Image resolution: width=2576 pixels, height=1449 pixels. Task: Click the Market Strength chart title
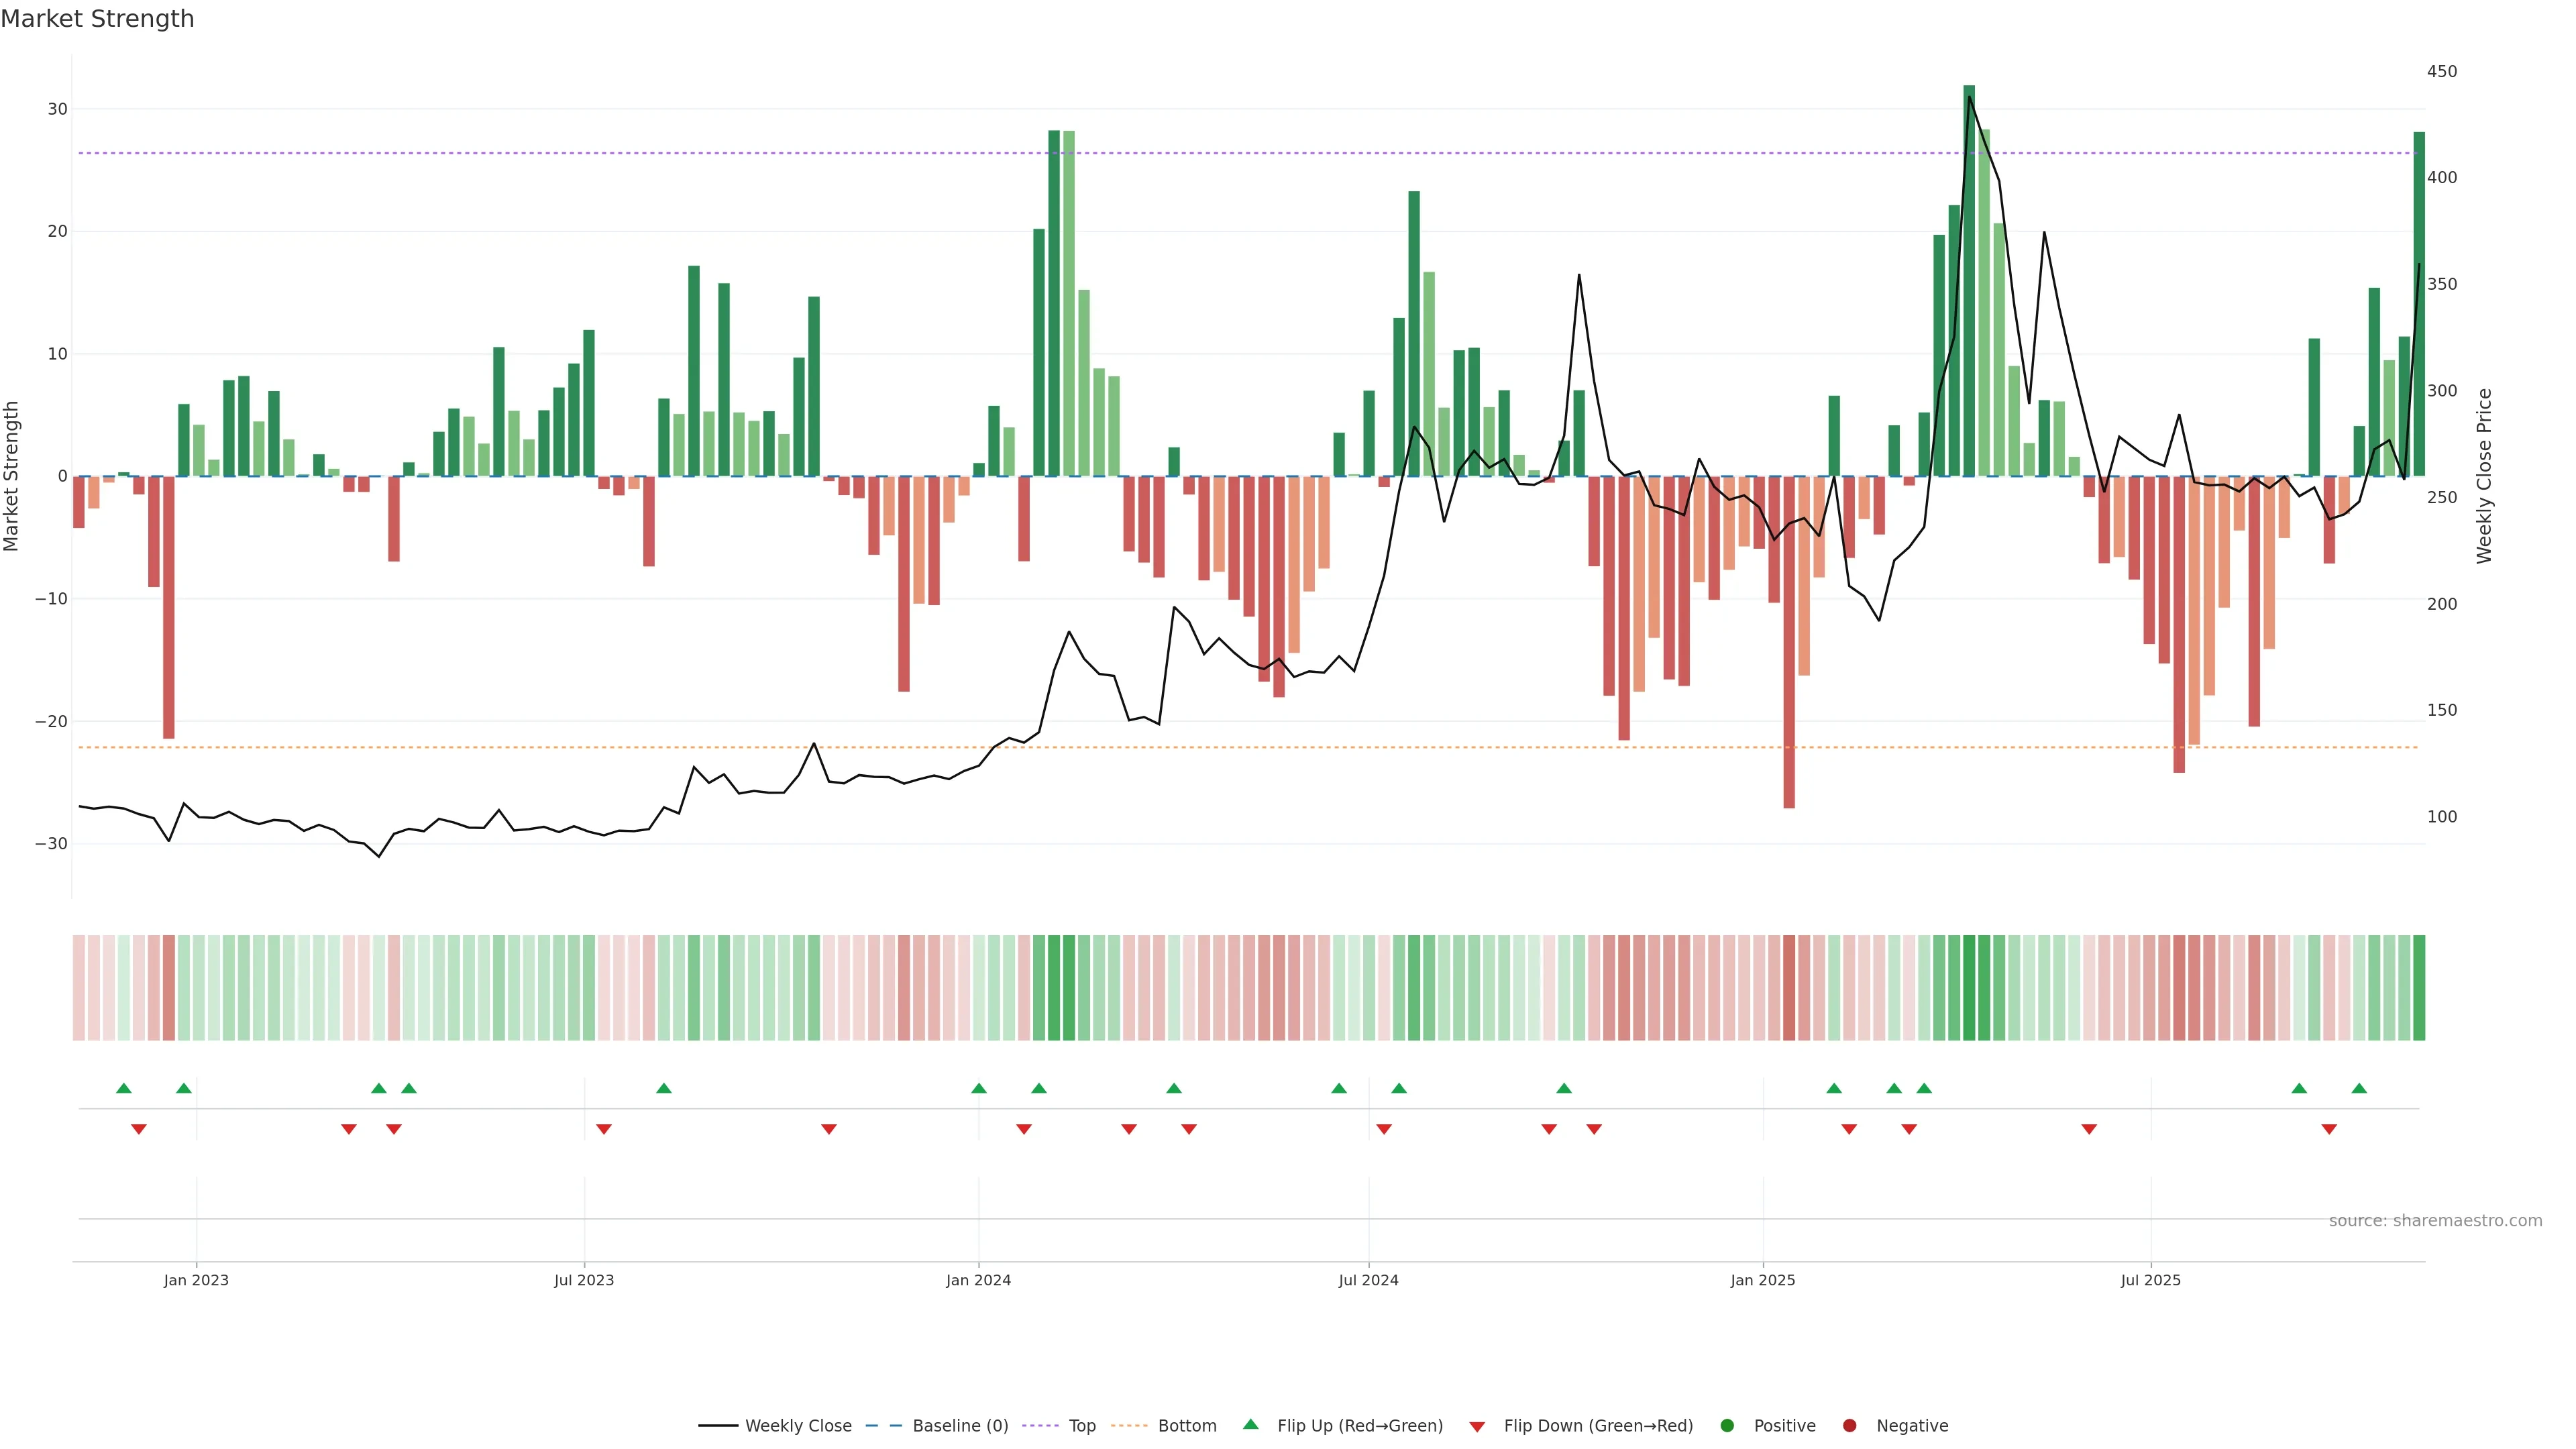click(97, 19)
